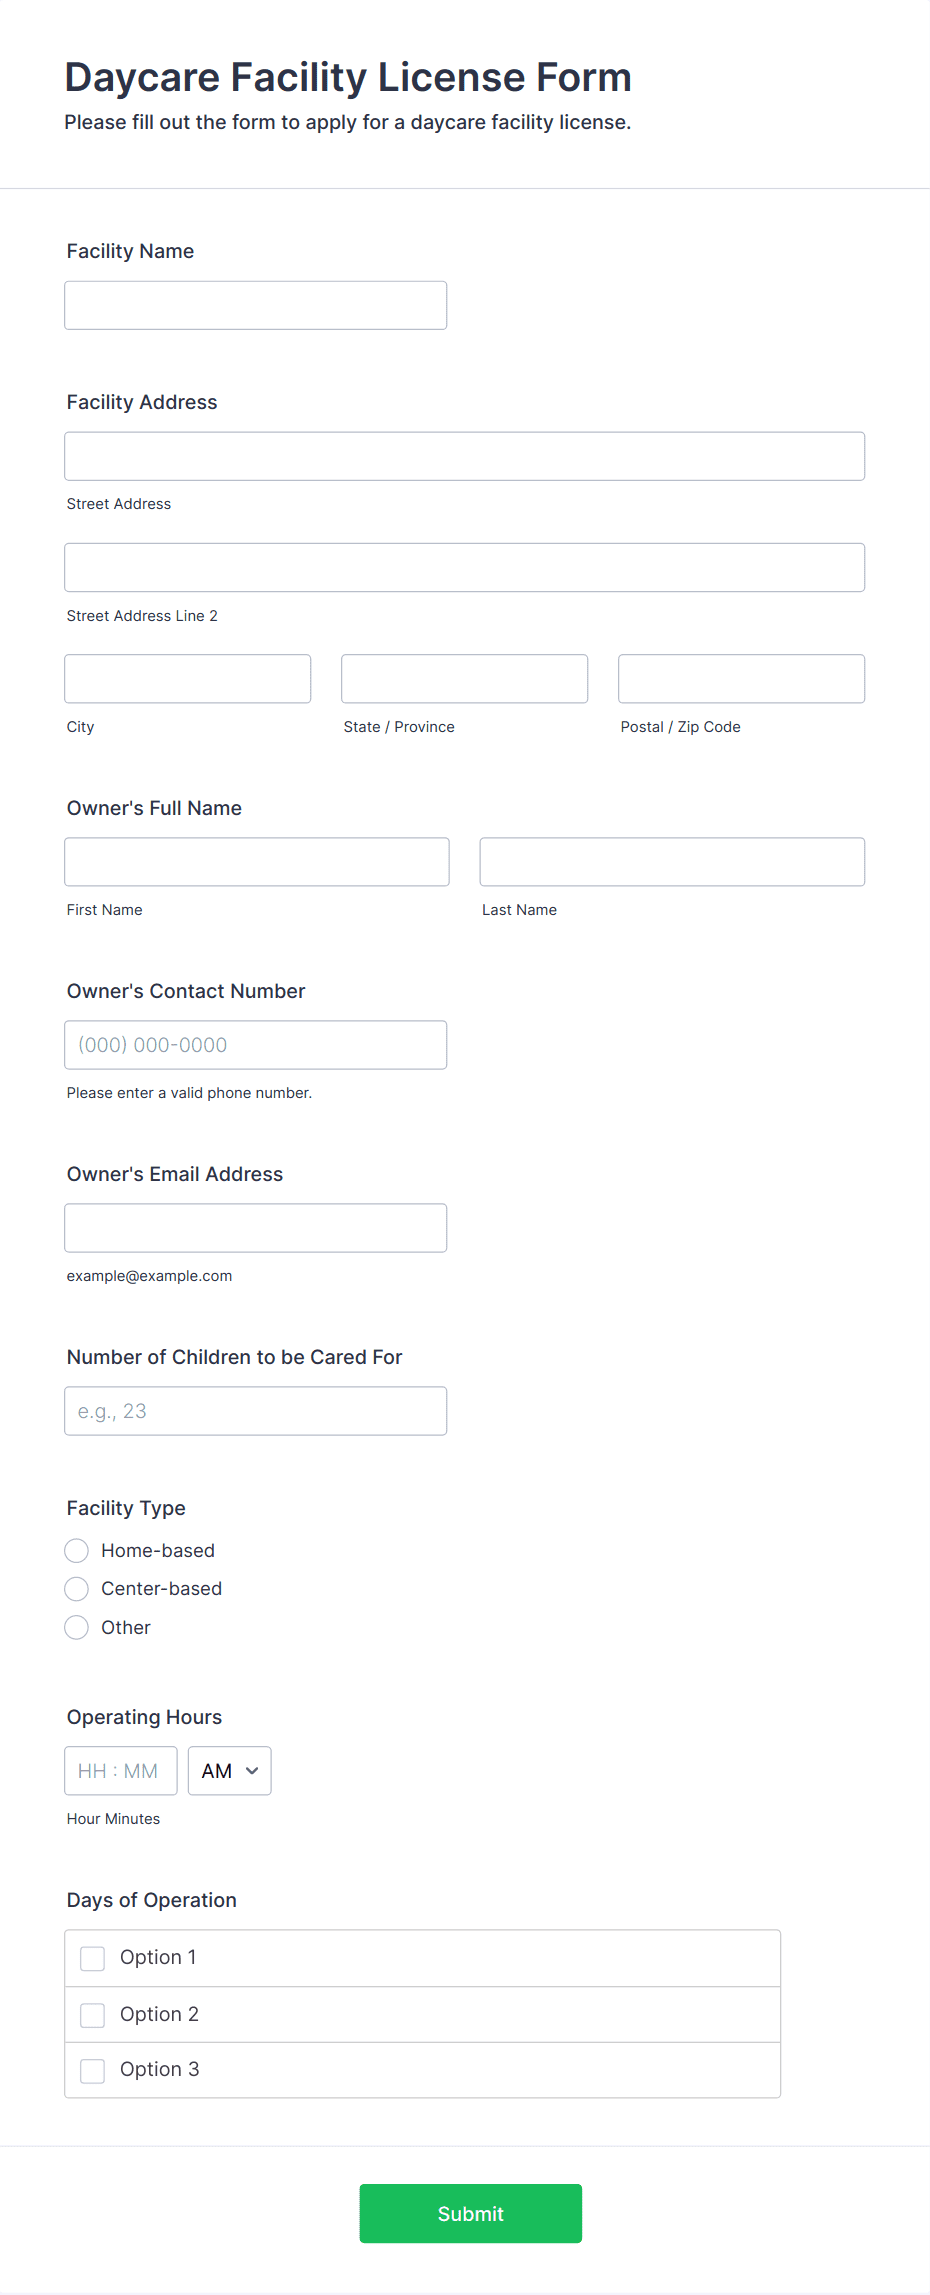Open the AM/PM dropdown

[229, 1771]
